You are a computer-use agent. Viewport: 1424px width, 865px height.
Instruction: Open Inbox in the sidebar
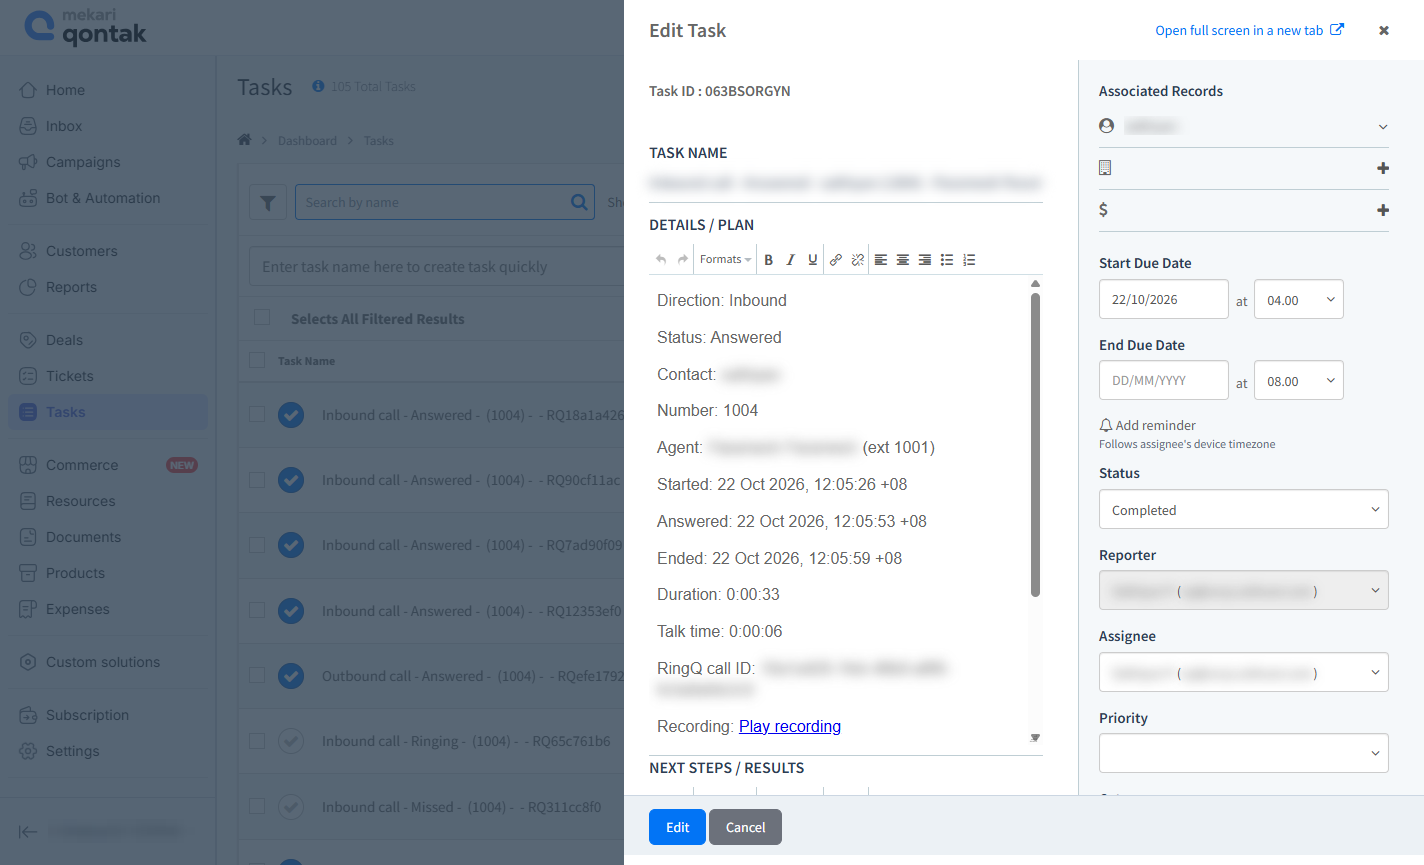point(64,126)
